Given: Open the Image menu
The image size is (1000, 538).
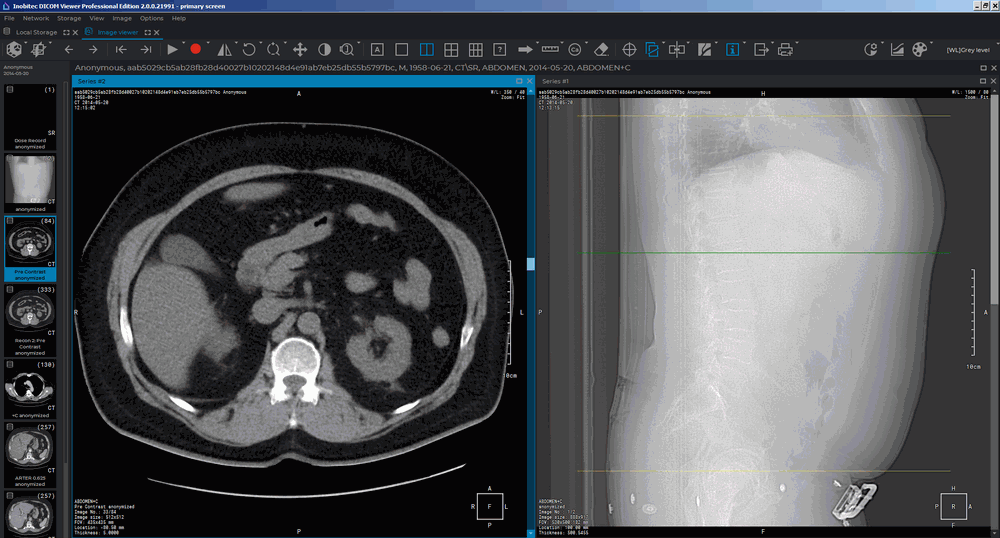Looking at the screenshot, I should pyautogui.click(x=122, y=18).
